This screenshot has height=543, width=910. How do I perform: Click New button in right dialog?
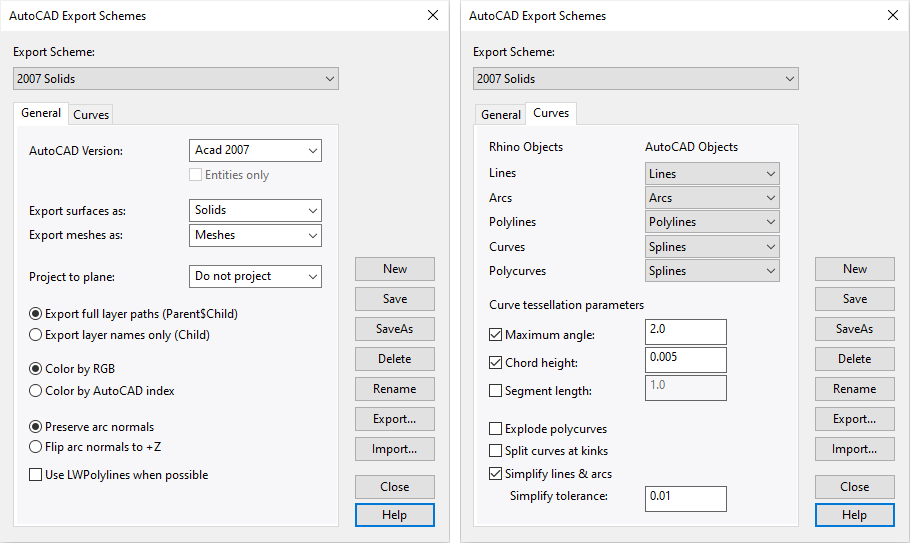coord(854,269)
